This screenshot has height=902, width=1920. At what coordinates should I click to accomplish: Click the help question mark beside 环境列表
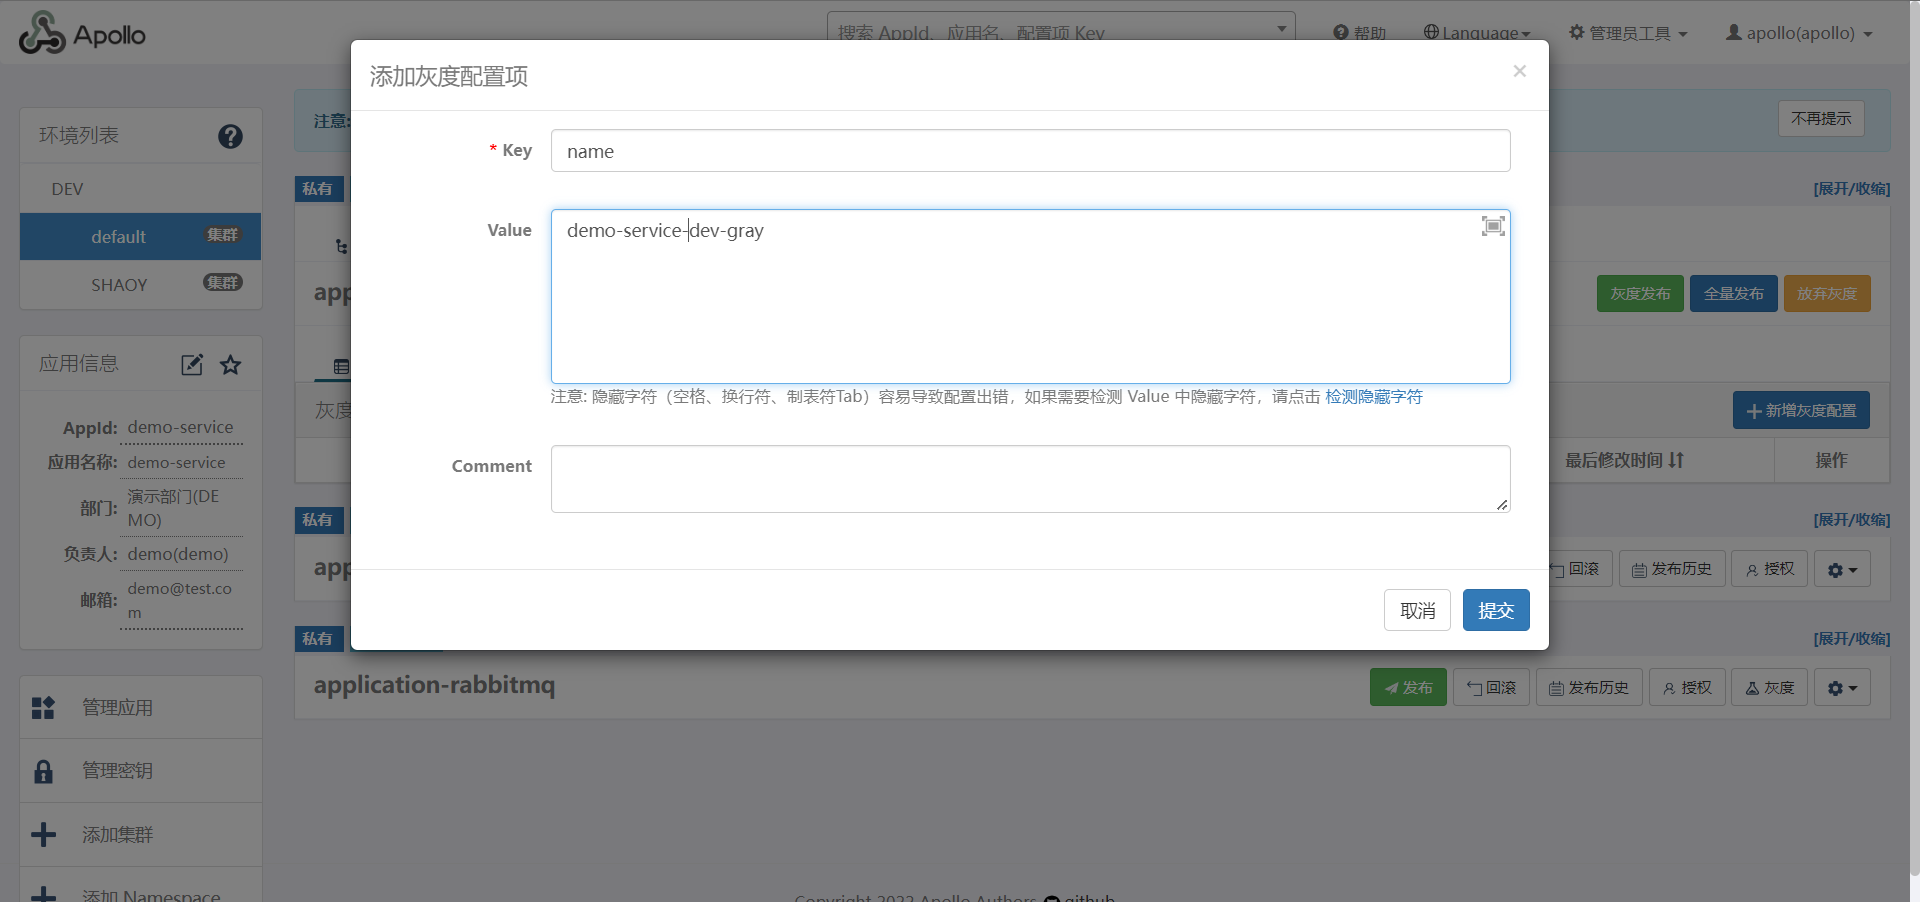point(230,136)
